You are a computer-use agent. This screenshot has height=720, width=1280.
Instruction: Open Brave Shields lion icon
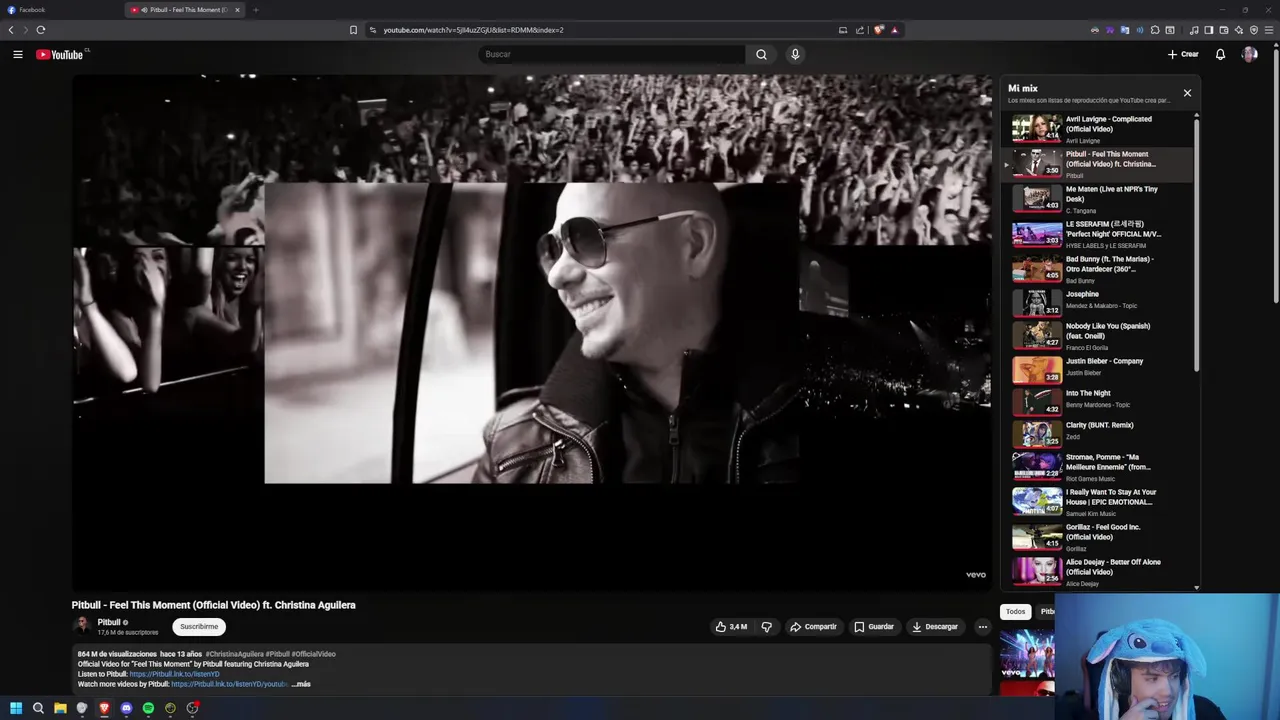(879, 30)
